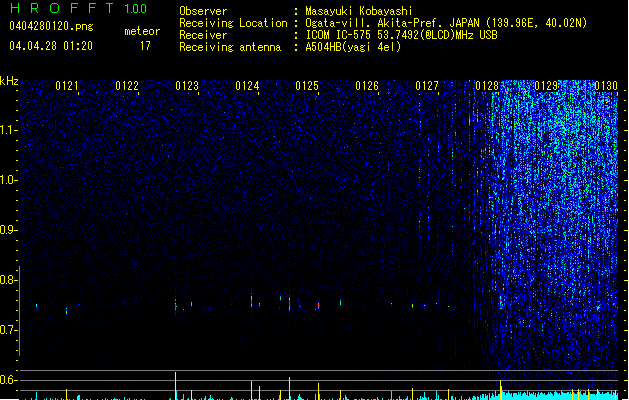The height and width of the screenshot is (400, 629).
Task: Select the file name 0404280120.png
Action: pyautogui.click(x=51, y=26)
